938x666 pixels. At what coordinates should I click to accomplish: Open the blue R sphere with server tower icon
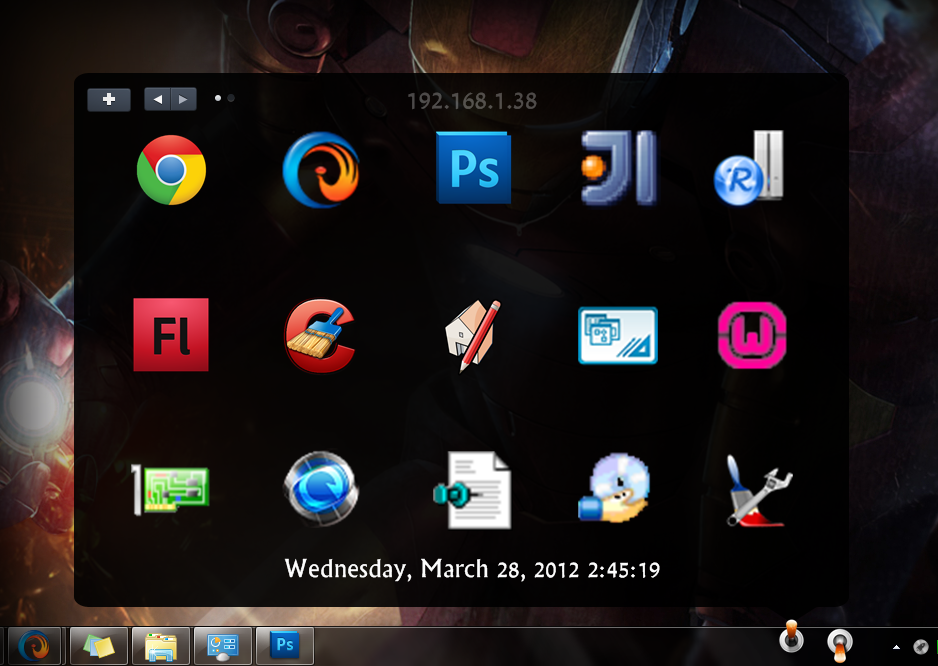(749, 168)
